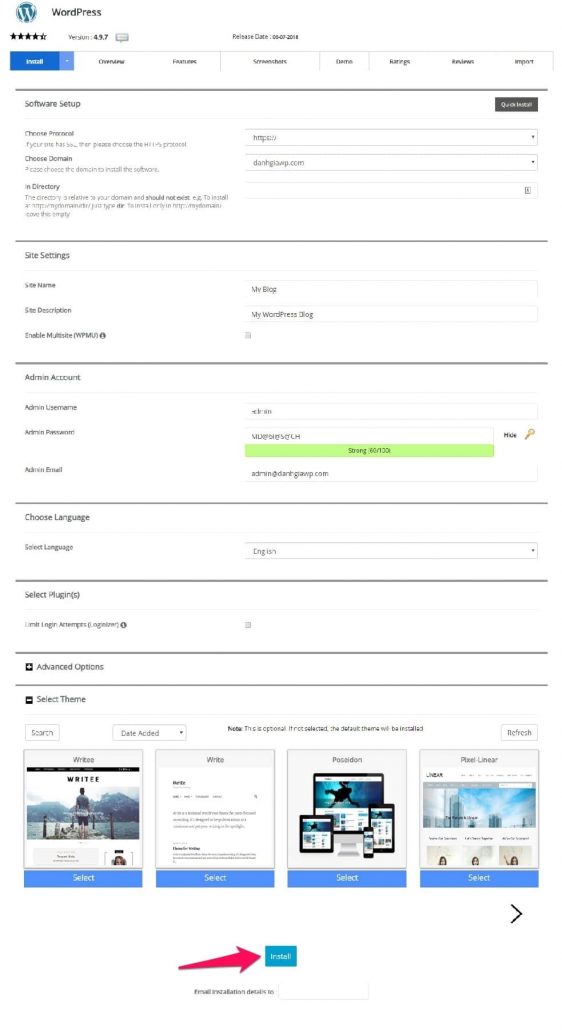Collapse Select Theme minus icon
Viewport: 562px width, 1030px height.
(29, 700)
